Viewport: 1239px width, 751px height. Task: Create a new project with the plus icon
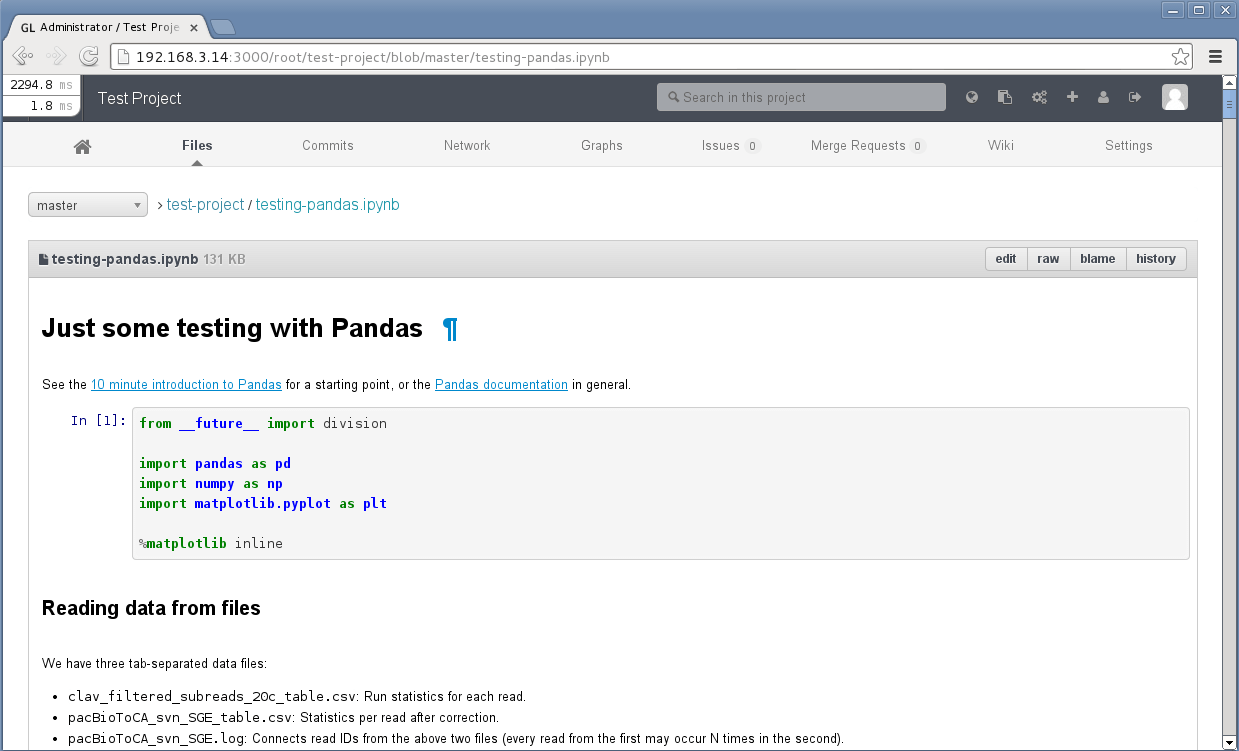pyautogui.click(x=1071, y=97)
